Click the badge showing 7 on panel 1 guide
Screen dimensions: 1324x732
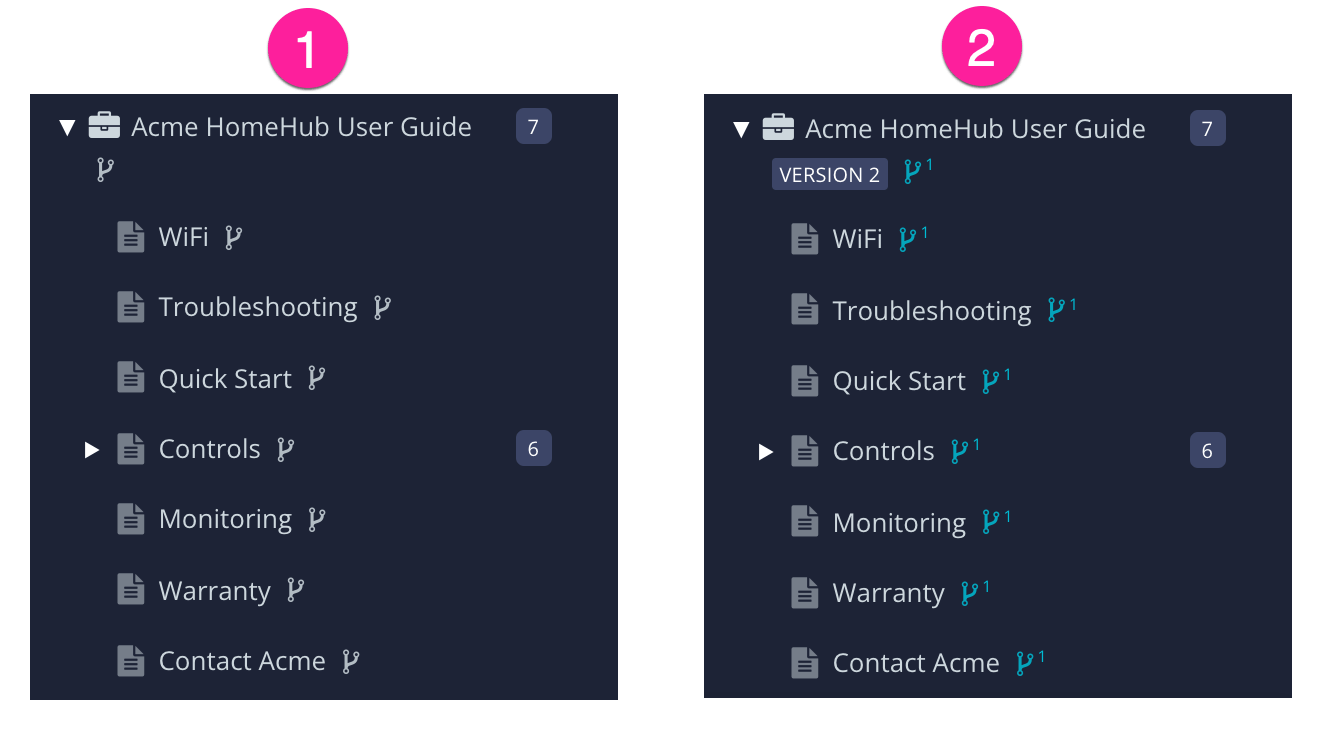pos(533,126)
